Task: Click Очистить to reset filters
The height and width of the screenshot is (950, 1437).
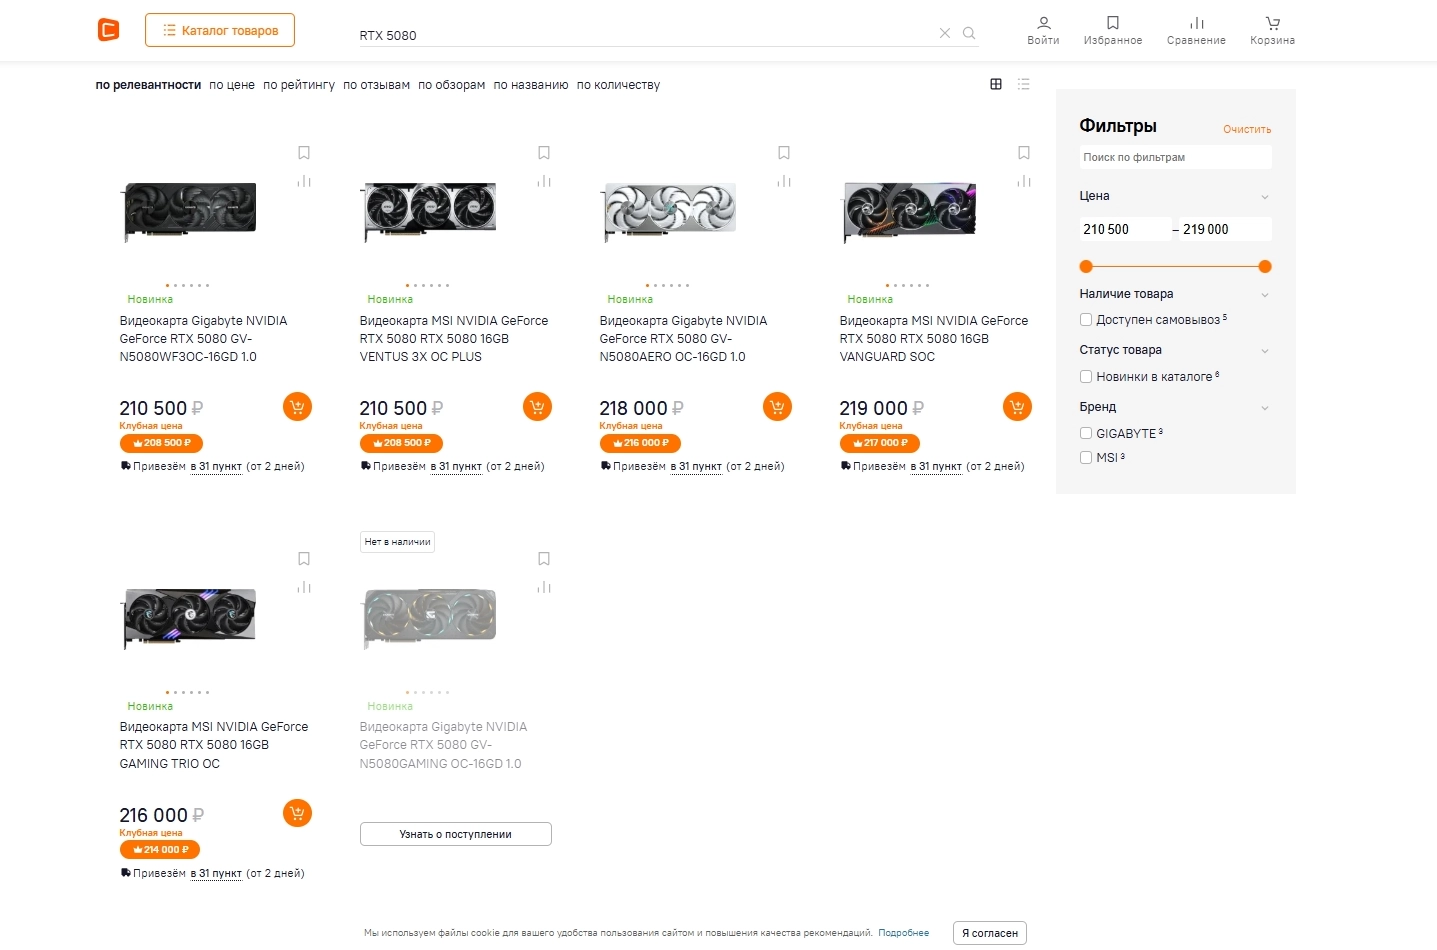Action: 1247,129
